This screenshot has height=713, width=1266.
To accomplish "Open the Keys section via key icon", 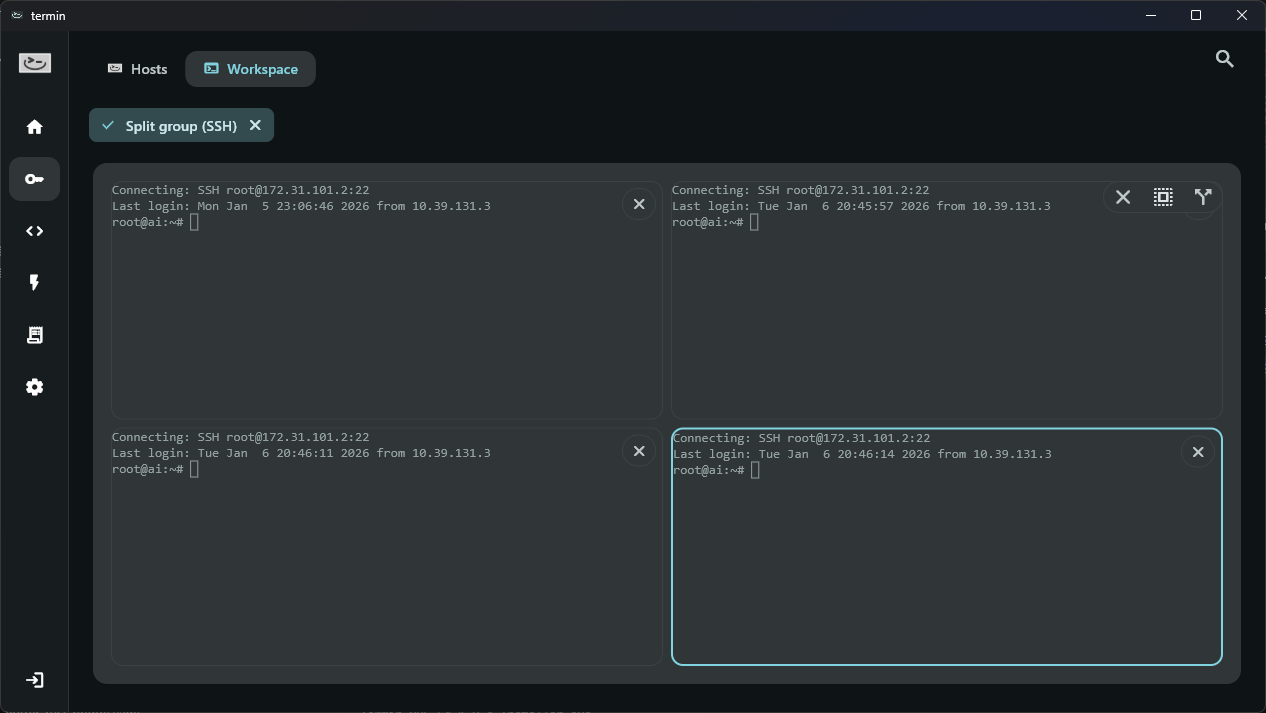I will pyautogui.click(x=34, y=179).
